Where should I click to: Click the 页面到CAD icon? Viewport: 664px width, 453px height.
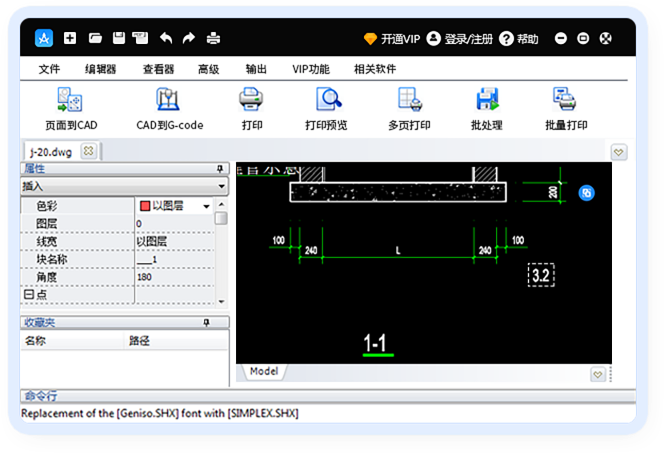tap(70, 100)
